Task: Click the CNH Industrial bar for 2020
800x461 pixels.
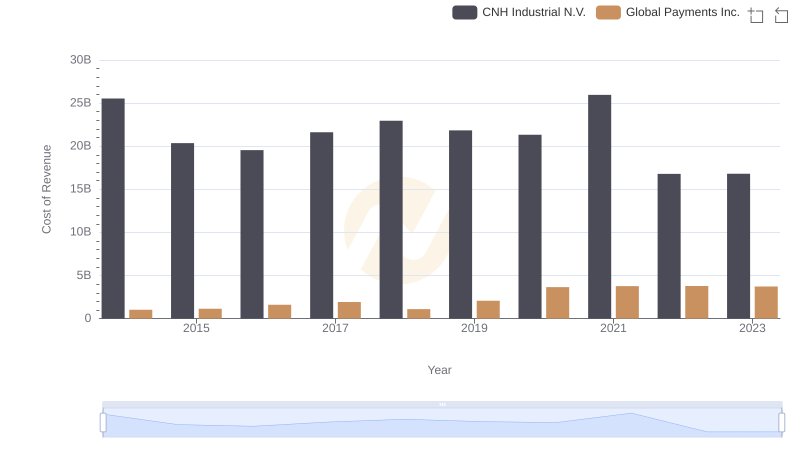Action: coord(530,227)
